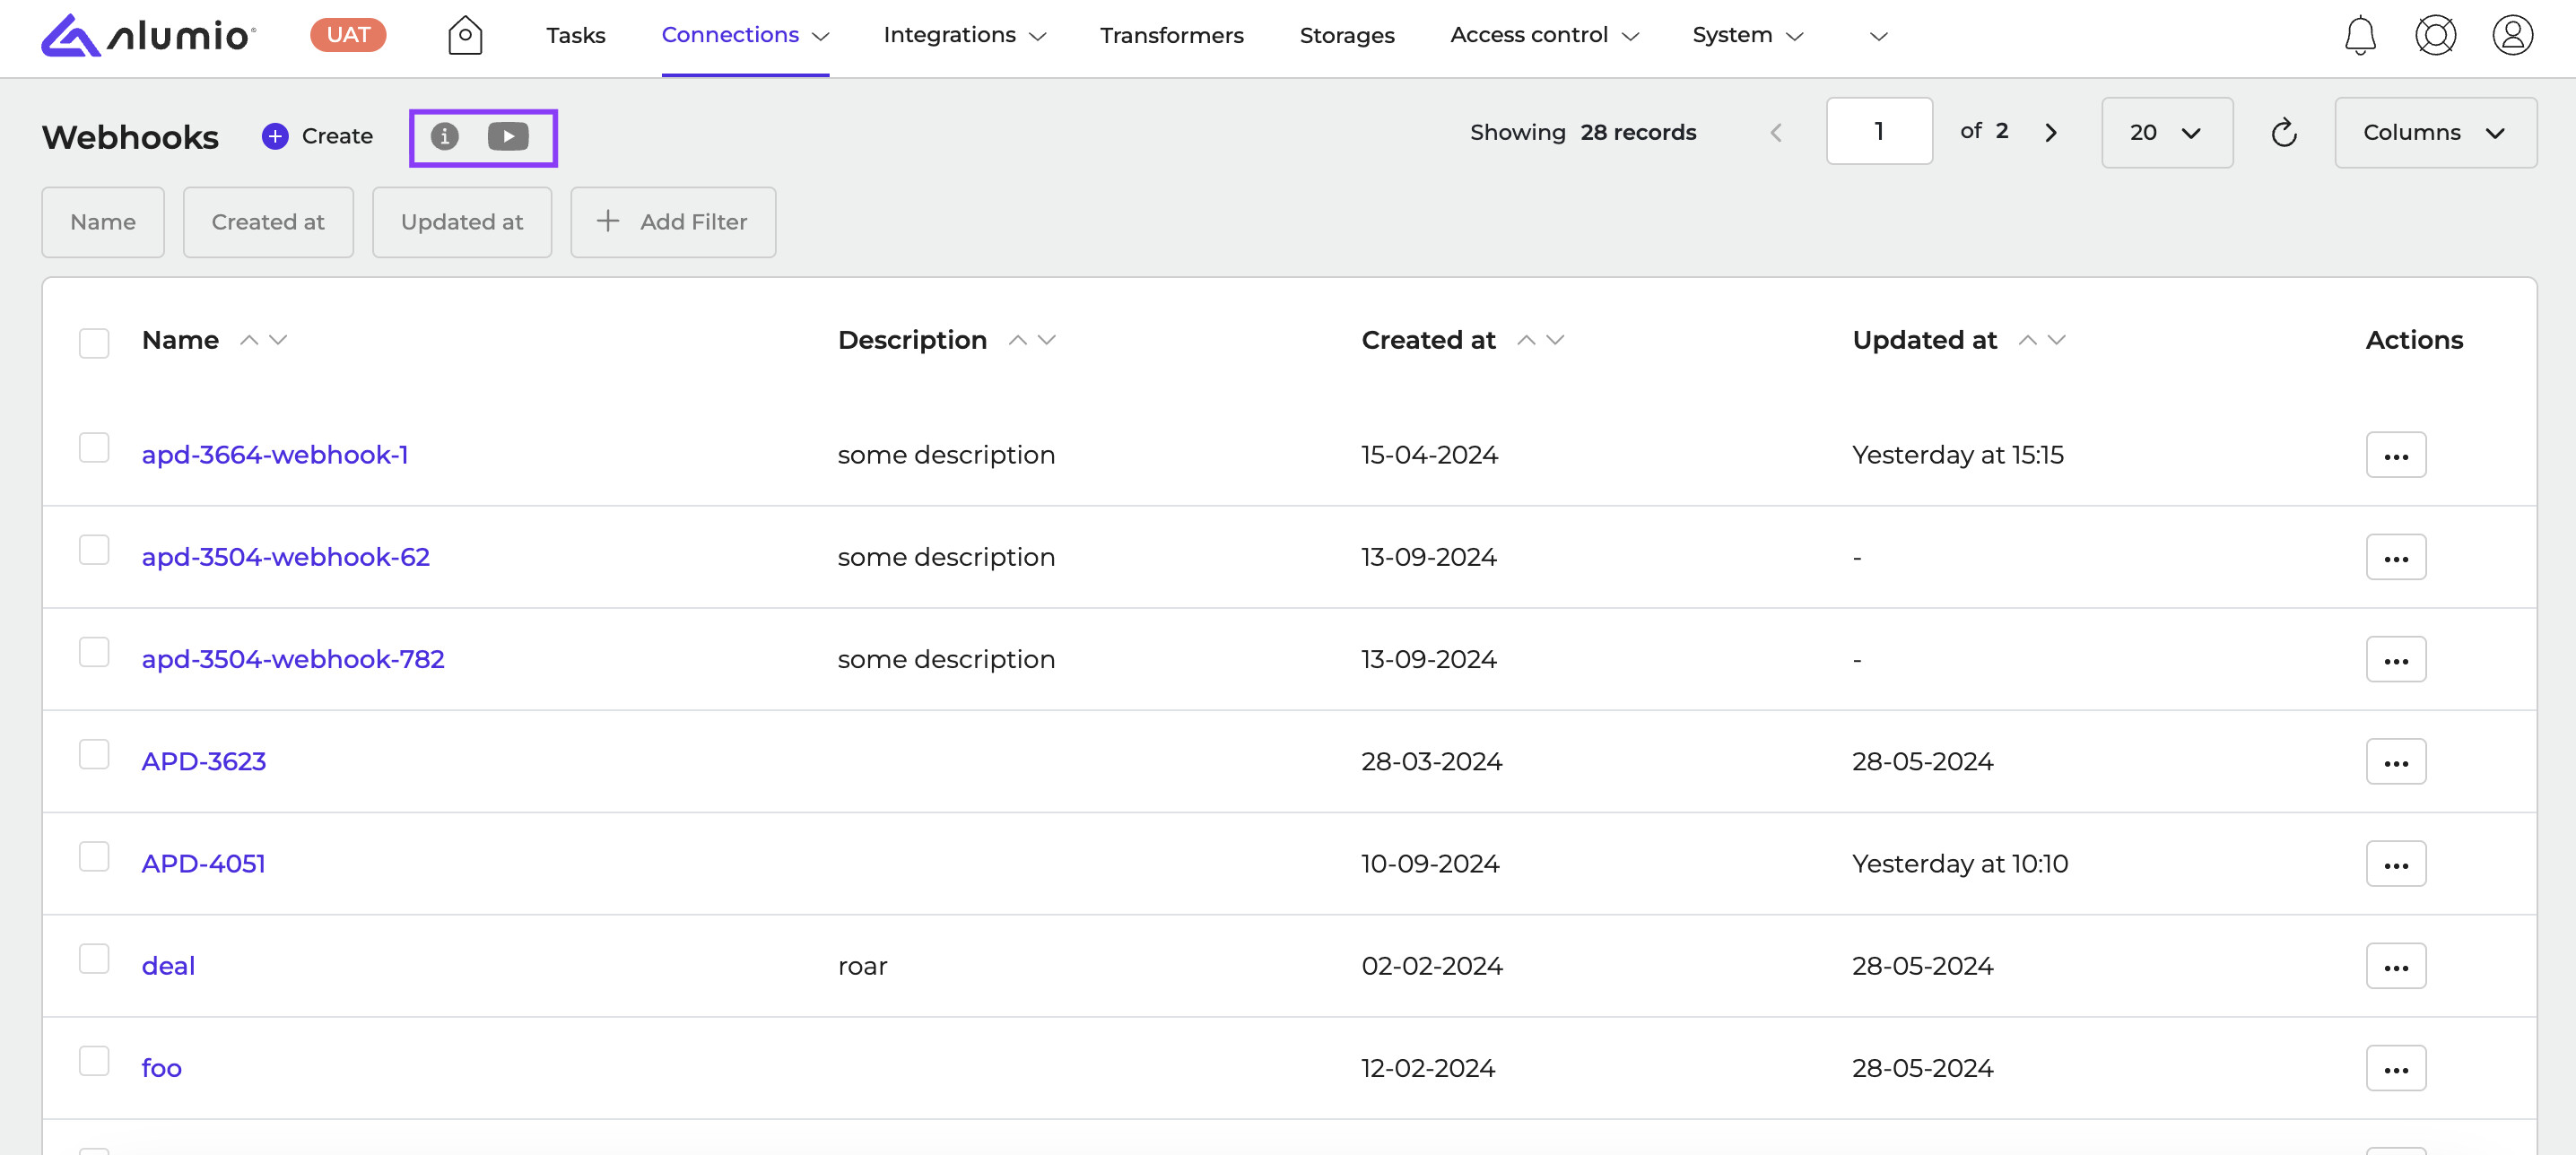
Task: Select all rows with header checkbox
Action: point(94,343)
